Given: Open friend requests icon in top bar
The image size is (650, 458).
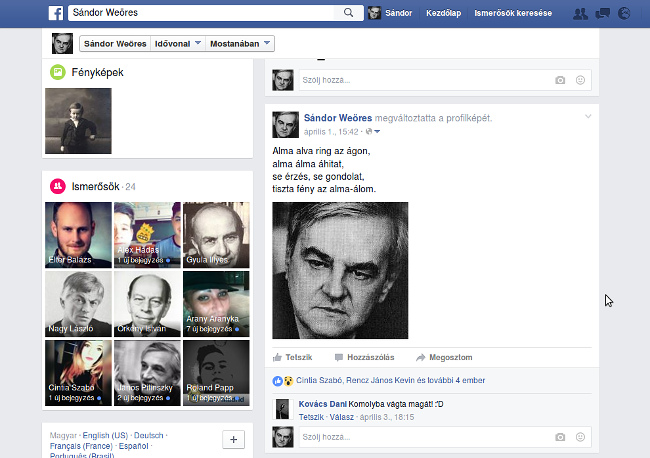Looking at the screenshot, I should [580, 13].
